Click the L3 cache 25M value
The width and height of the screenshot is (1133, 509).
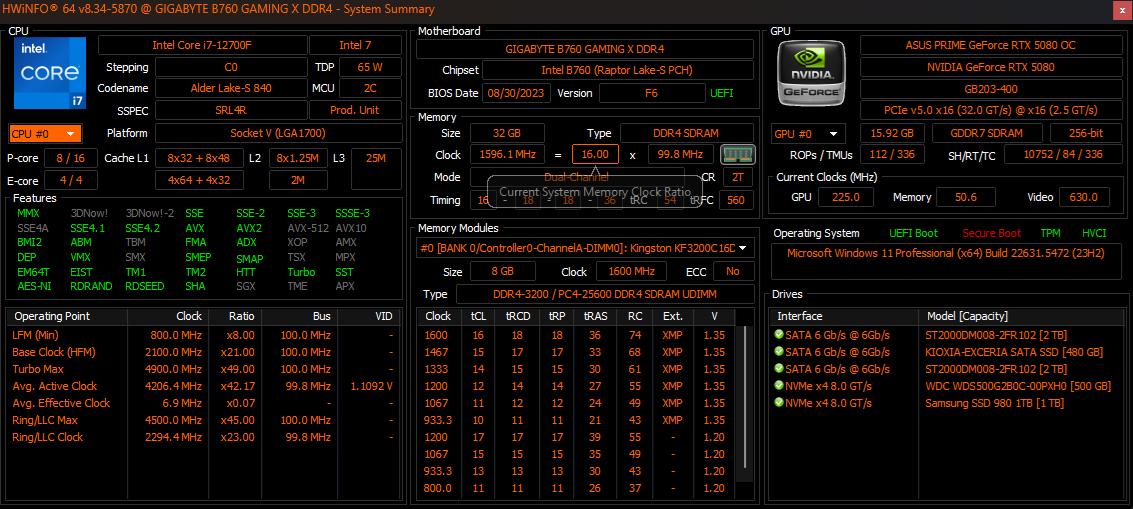point(376,158)
